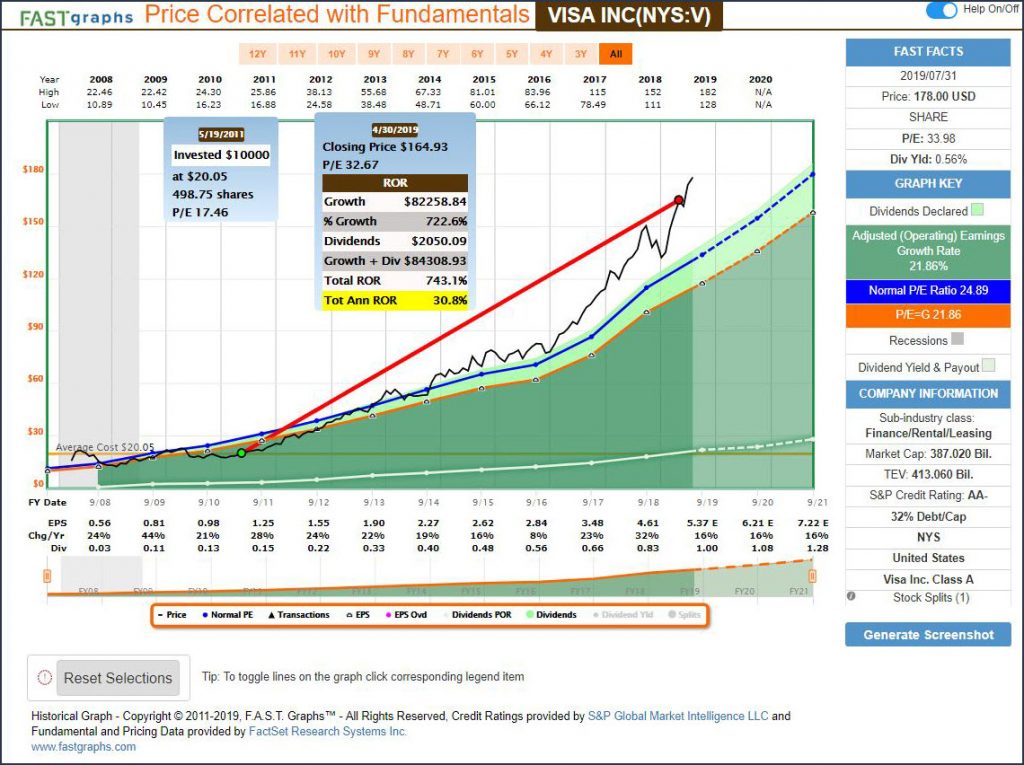Click the left range slider handle
The width and height of the screenshot is (1024, 765).
[x=47, y=576]
